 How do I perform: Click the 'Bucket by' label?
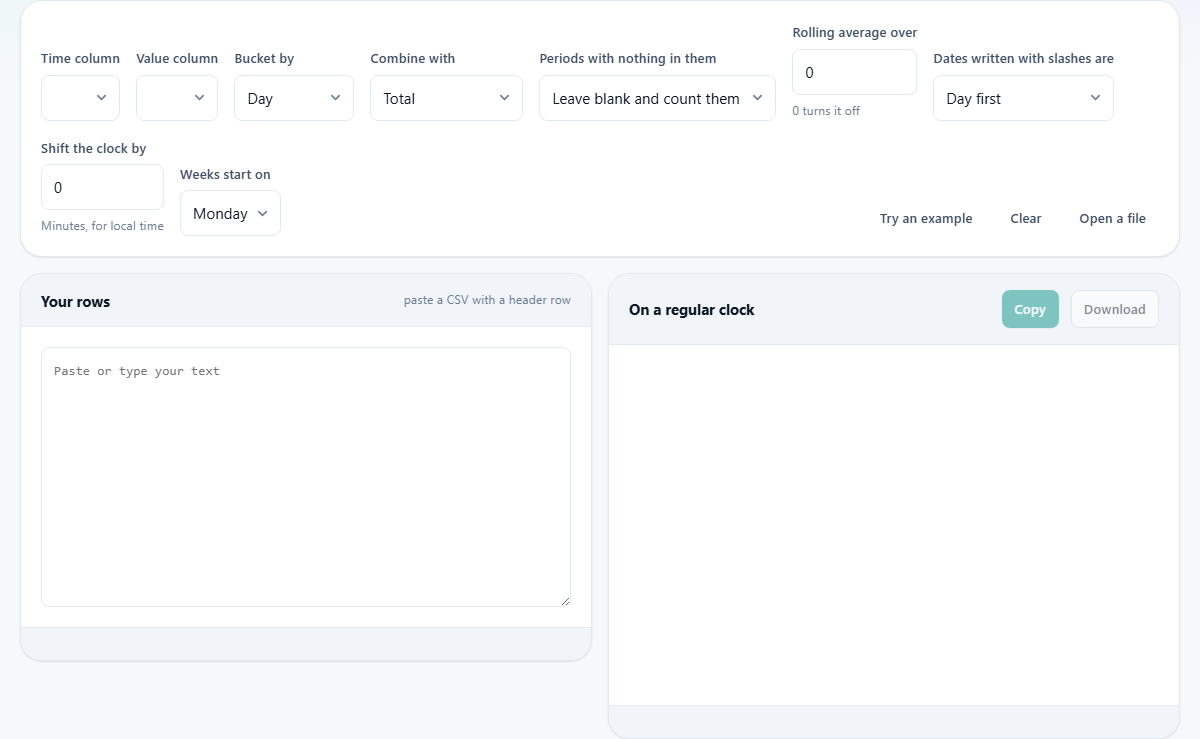[264, 59]
